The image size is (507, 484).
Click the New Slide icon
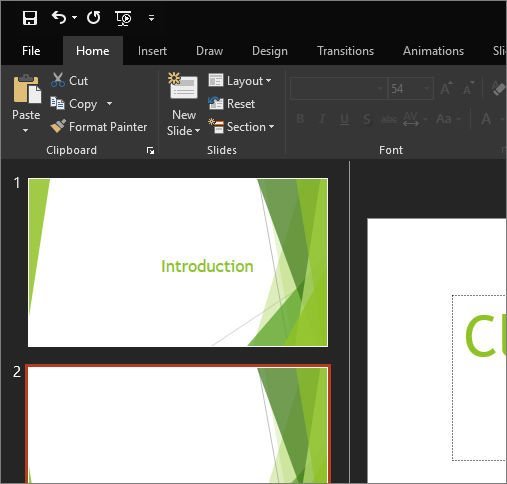183,86
